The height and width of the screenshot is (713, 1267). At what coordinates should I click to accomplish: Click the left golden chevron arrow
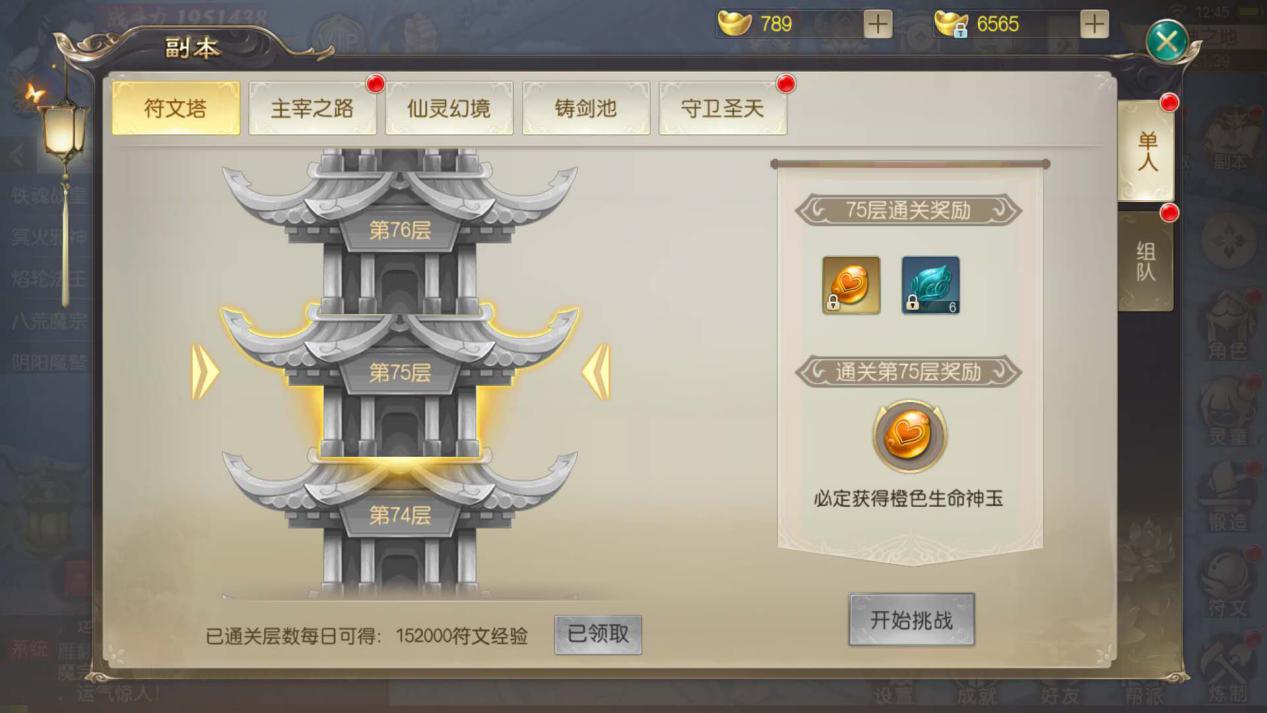point(204,372)
